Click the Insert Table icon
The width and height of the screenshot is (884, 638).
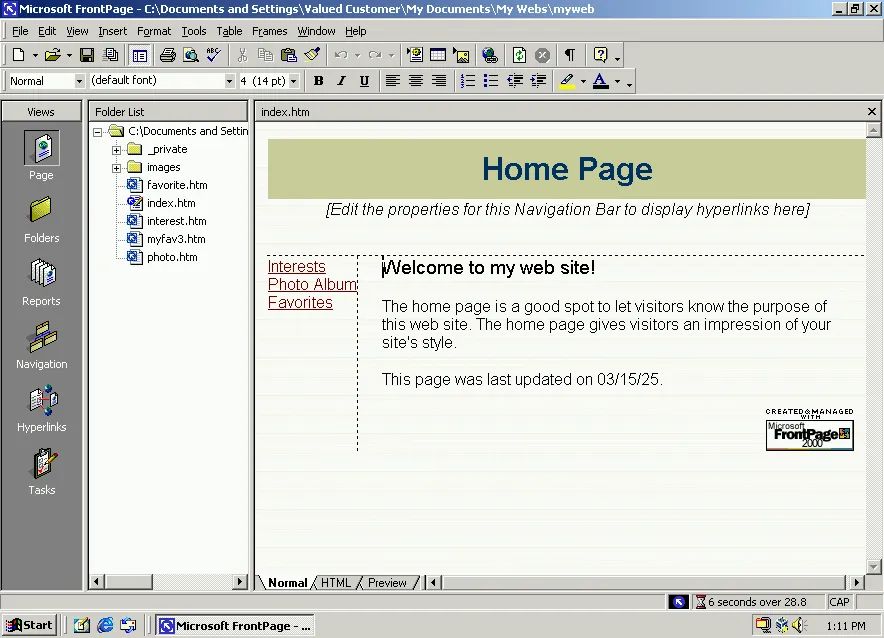(438, 55)
